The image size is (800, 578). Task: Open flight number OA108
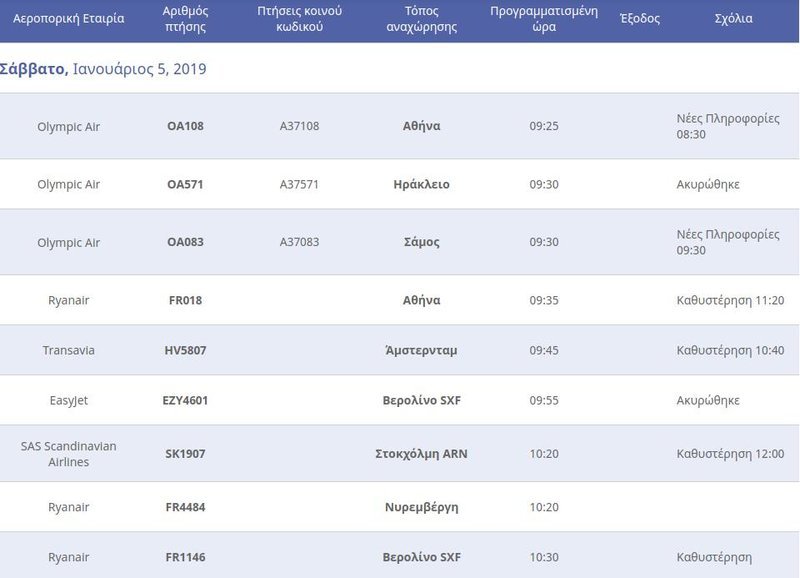184,127
